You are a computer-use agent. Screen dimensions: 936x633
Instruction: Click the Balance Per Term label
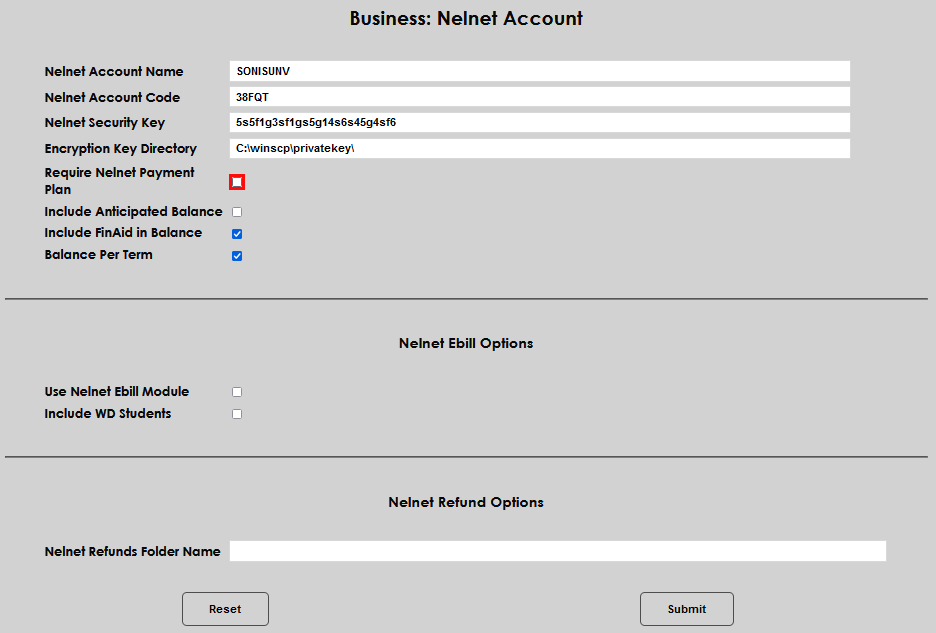coord(98,254)
